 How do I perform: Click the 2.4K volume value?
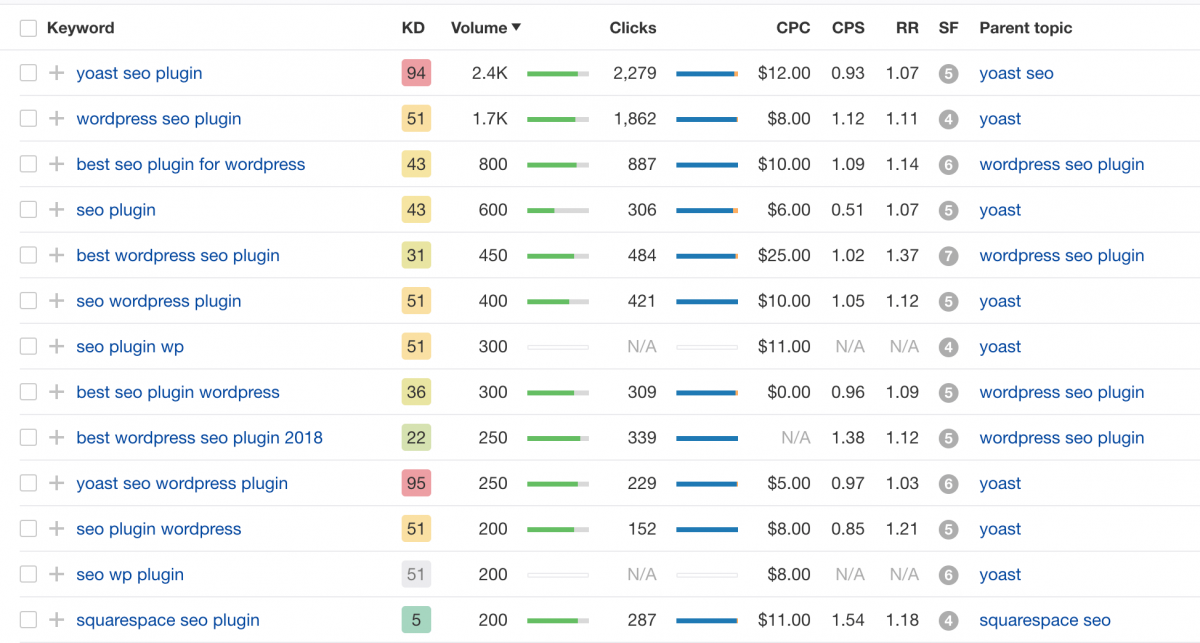(490, 73)
